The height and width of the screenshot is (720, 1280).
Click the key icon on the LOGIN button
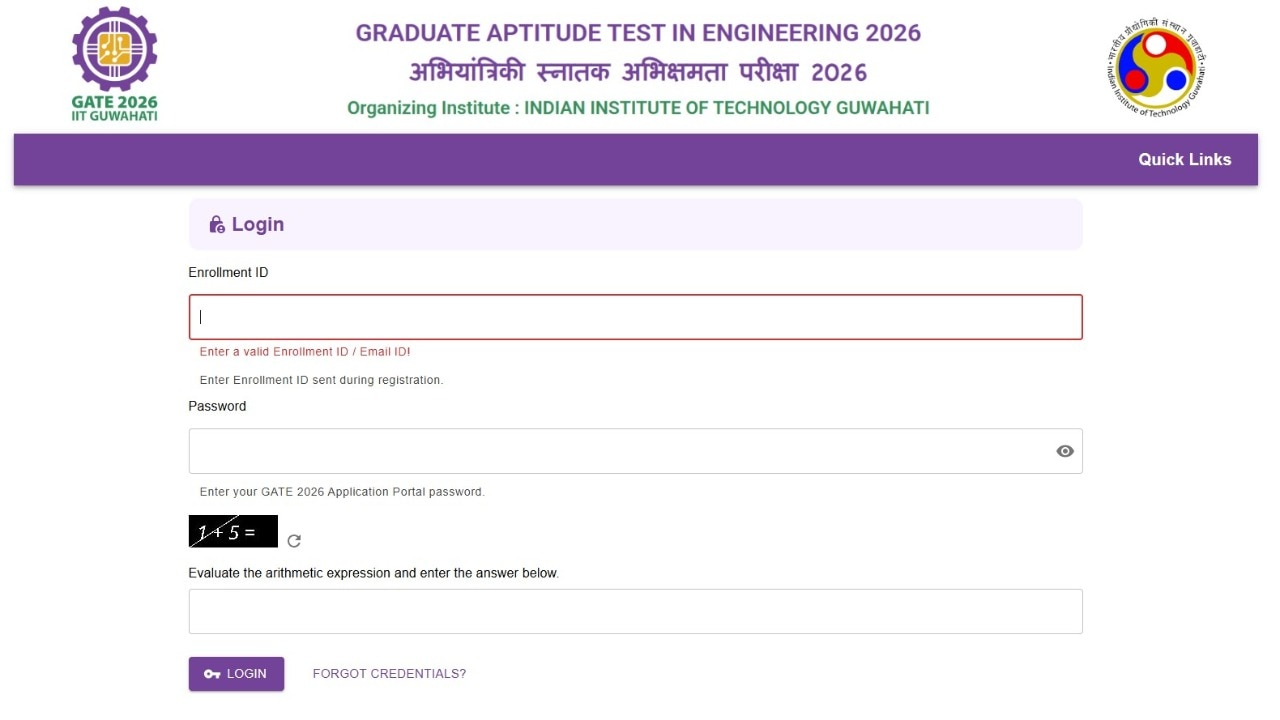tap(212, 674)
